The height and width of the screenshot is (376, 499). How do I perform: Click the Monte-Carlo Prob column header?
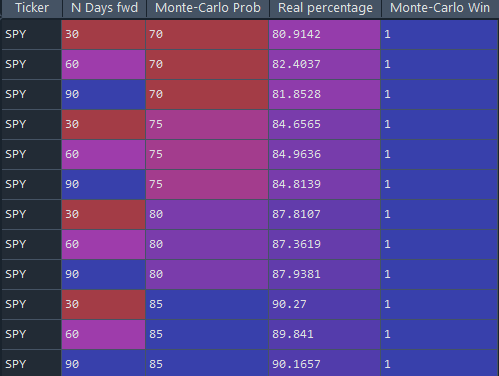(208, 8)
